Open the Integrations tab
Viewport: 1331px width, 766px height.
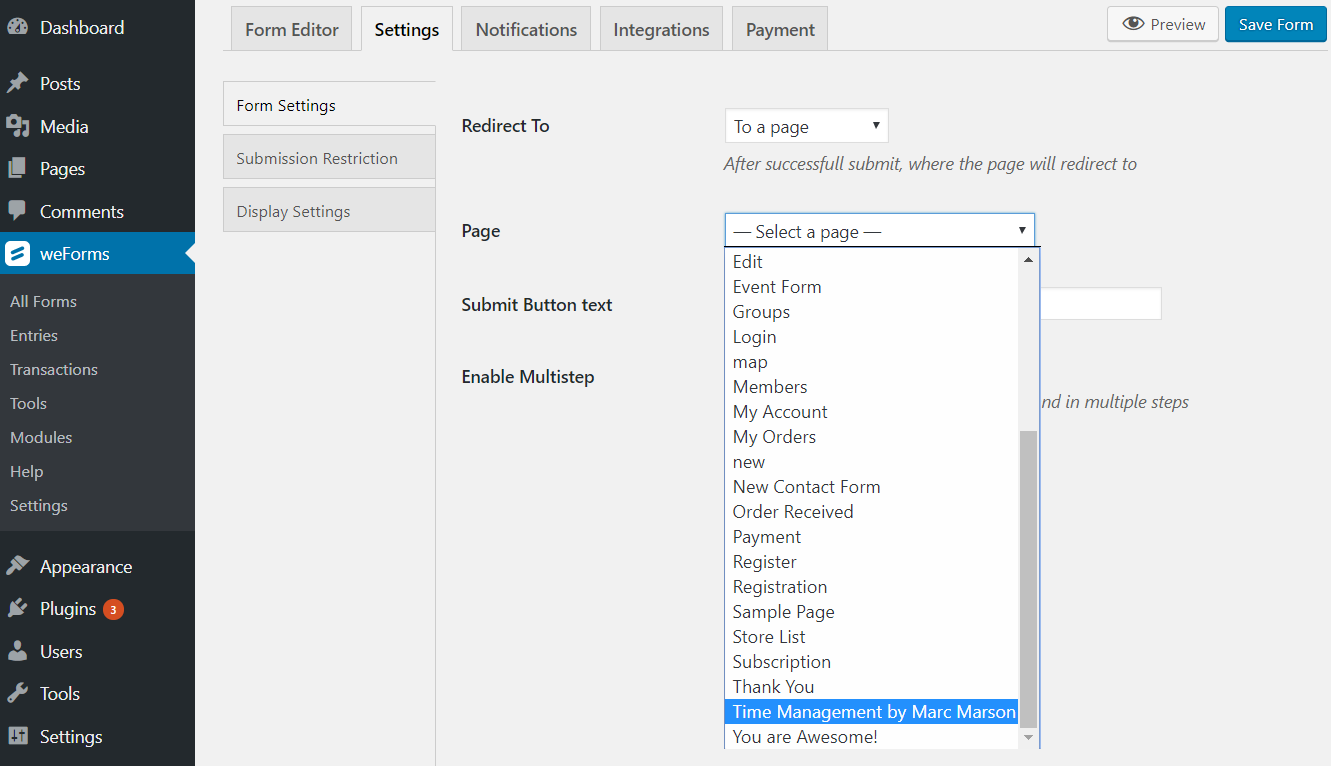click(661, 29)
